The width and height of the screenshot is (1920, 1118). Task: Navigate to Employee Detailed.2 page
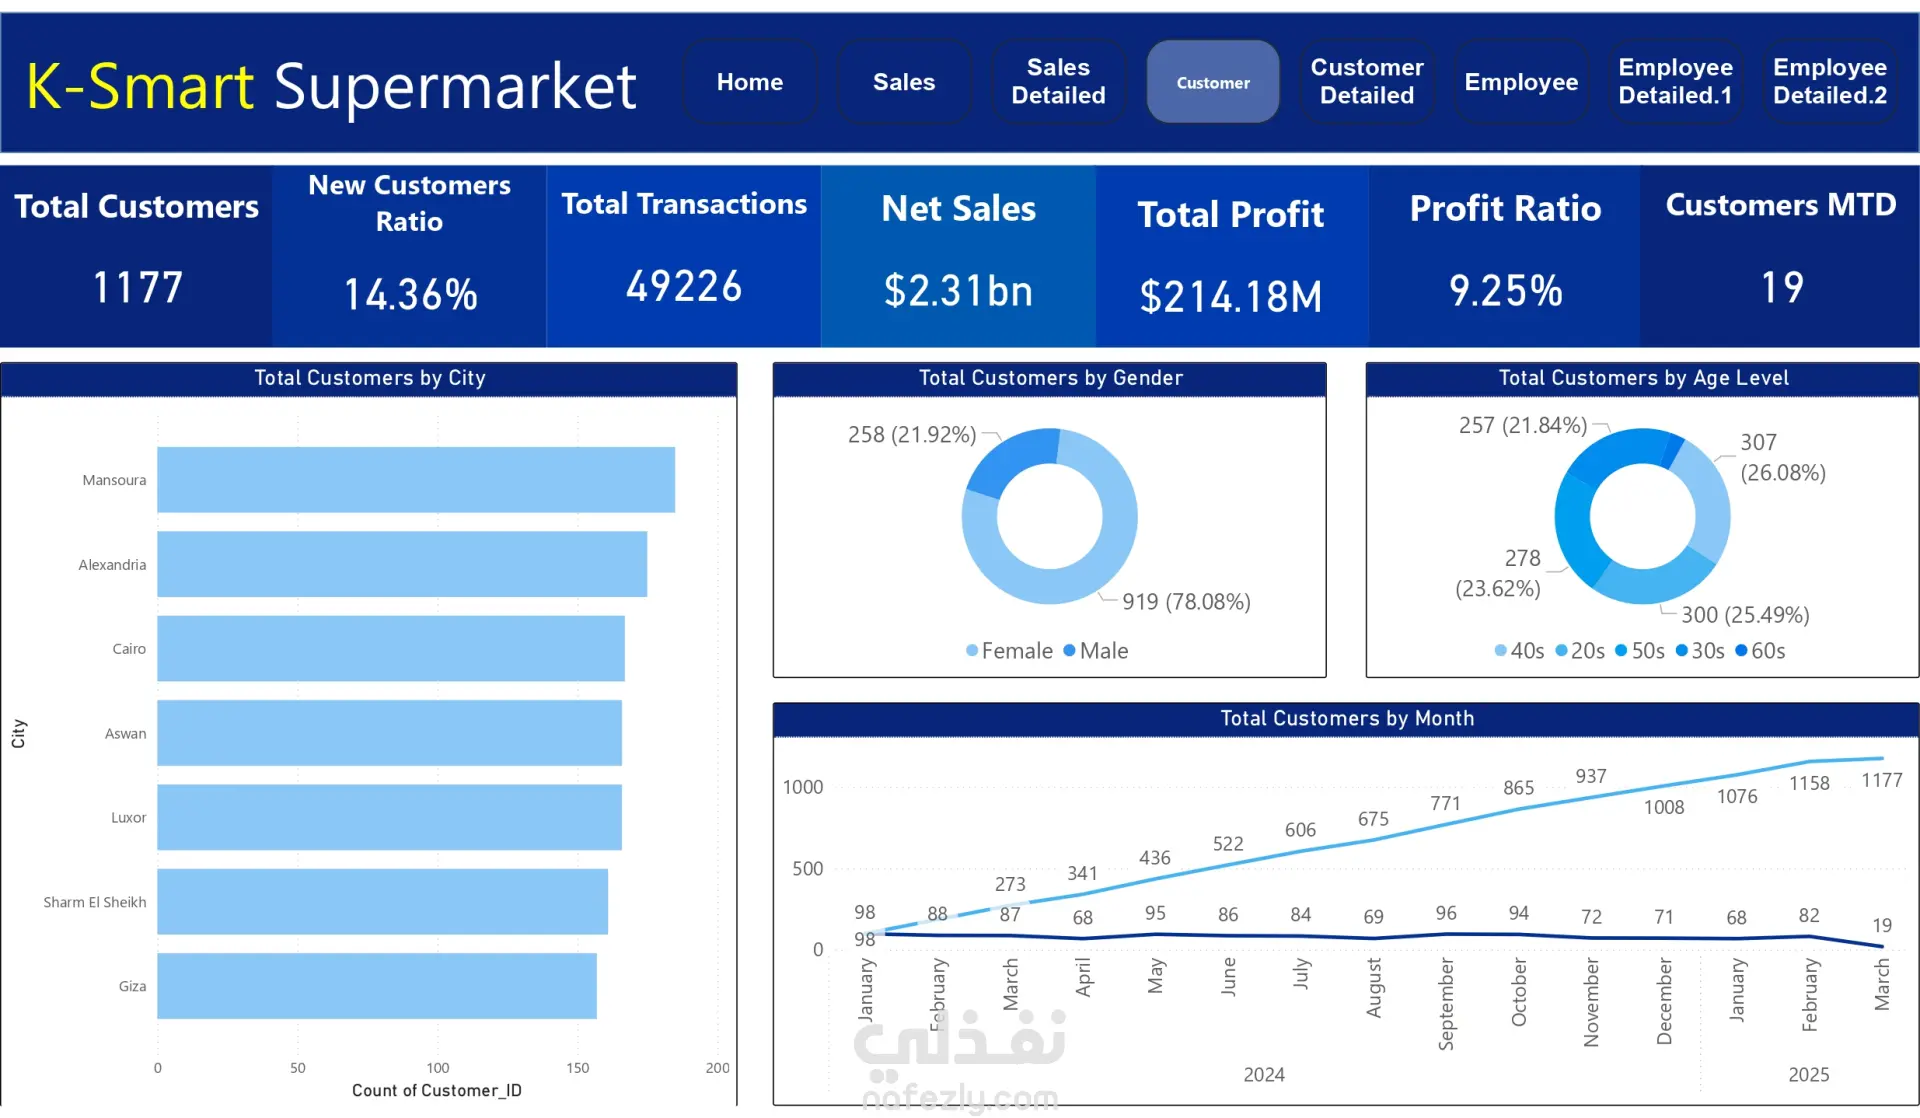tap(1829, 82)
